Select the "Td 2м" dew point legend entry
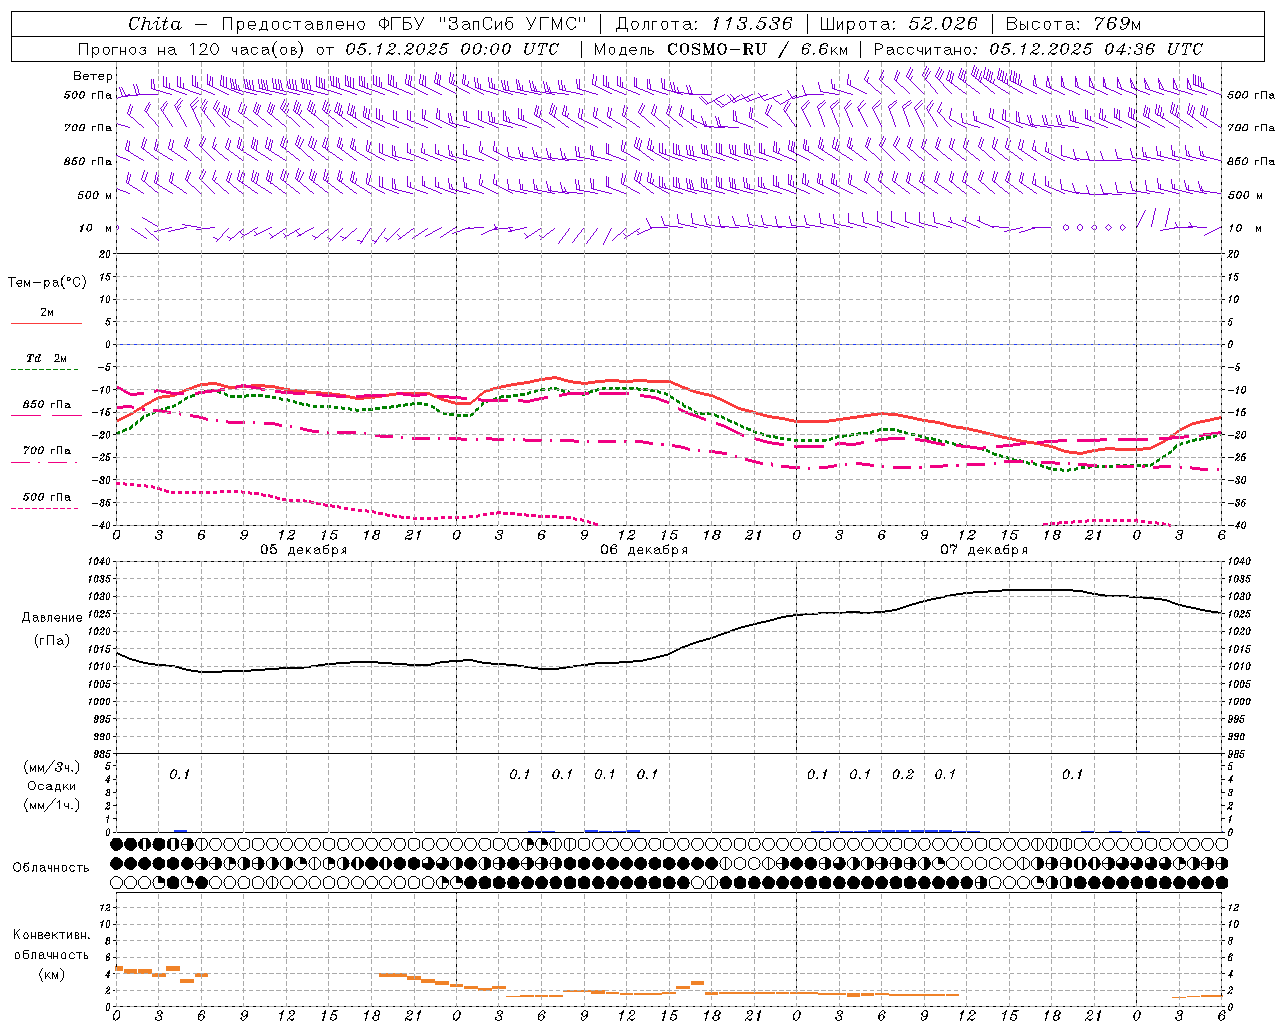This screenshot has width=1280, height=1024. [47, 358]
